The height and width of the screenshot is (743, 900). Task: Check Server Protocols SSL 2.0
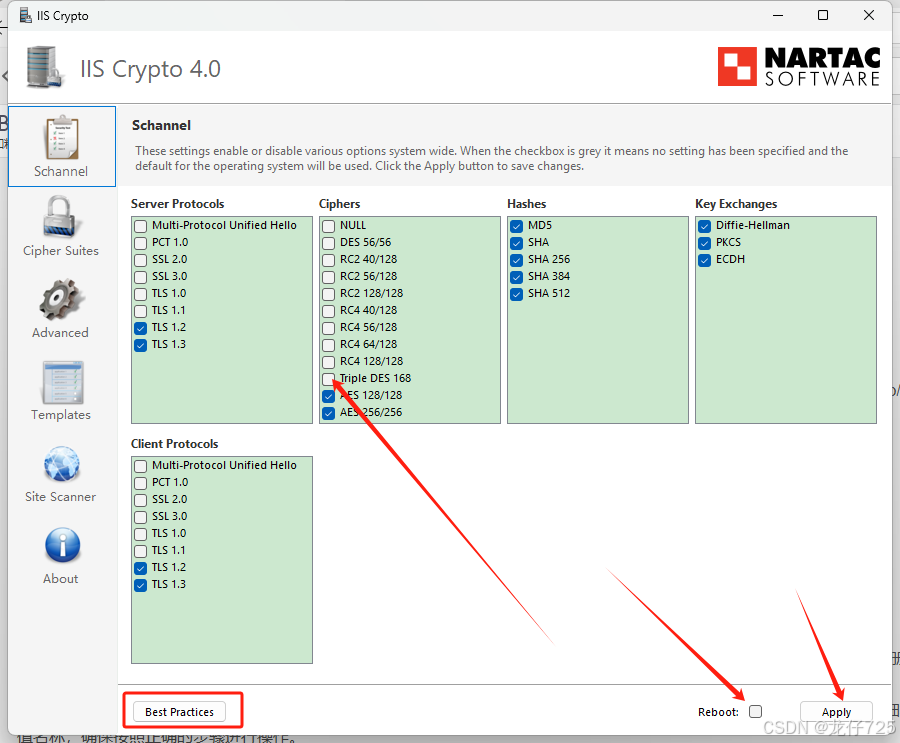coord(141,260)
